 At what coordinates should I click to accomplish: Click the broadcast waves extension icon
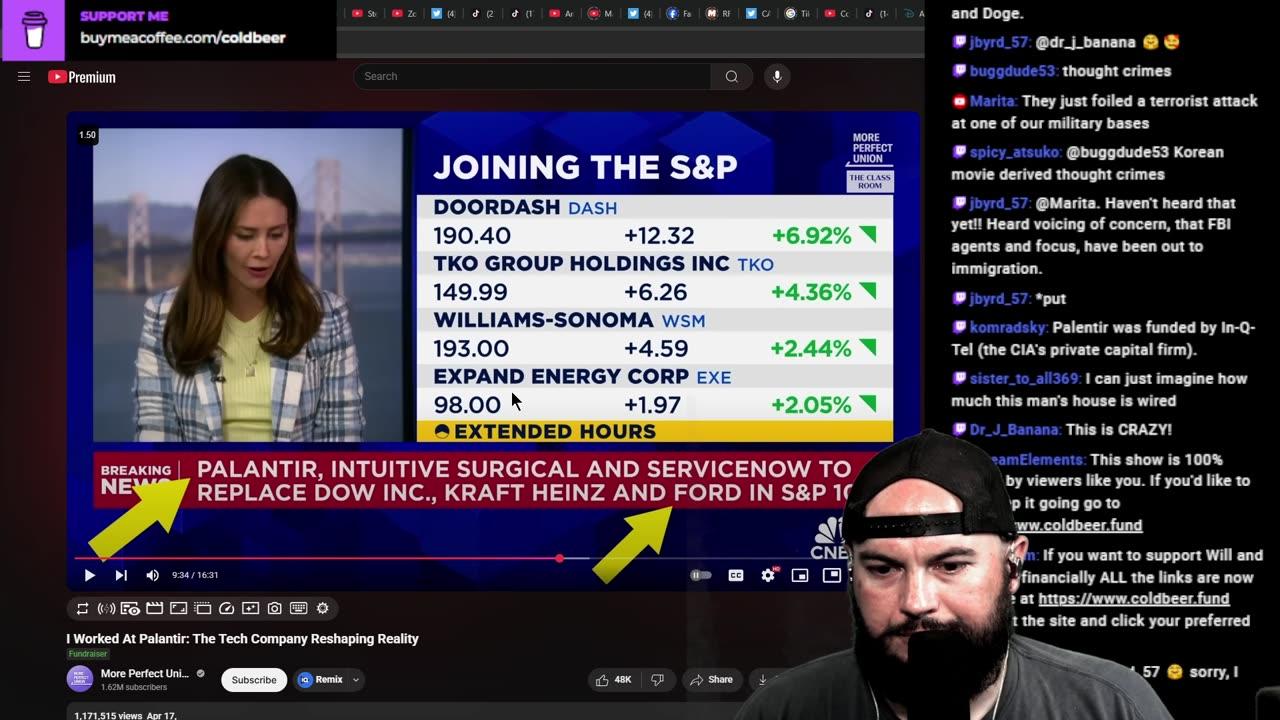[106, 608]
